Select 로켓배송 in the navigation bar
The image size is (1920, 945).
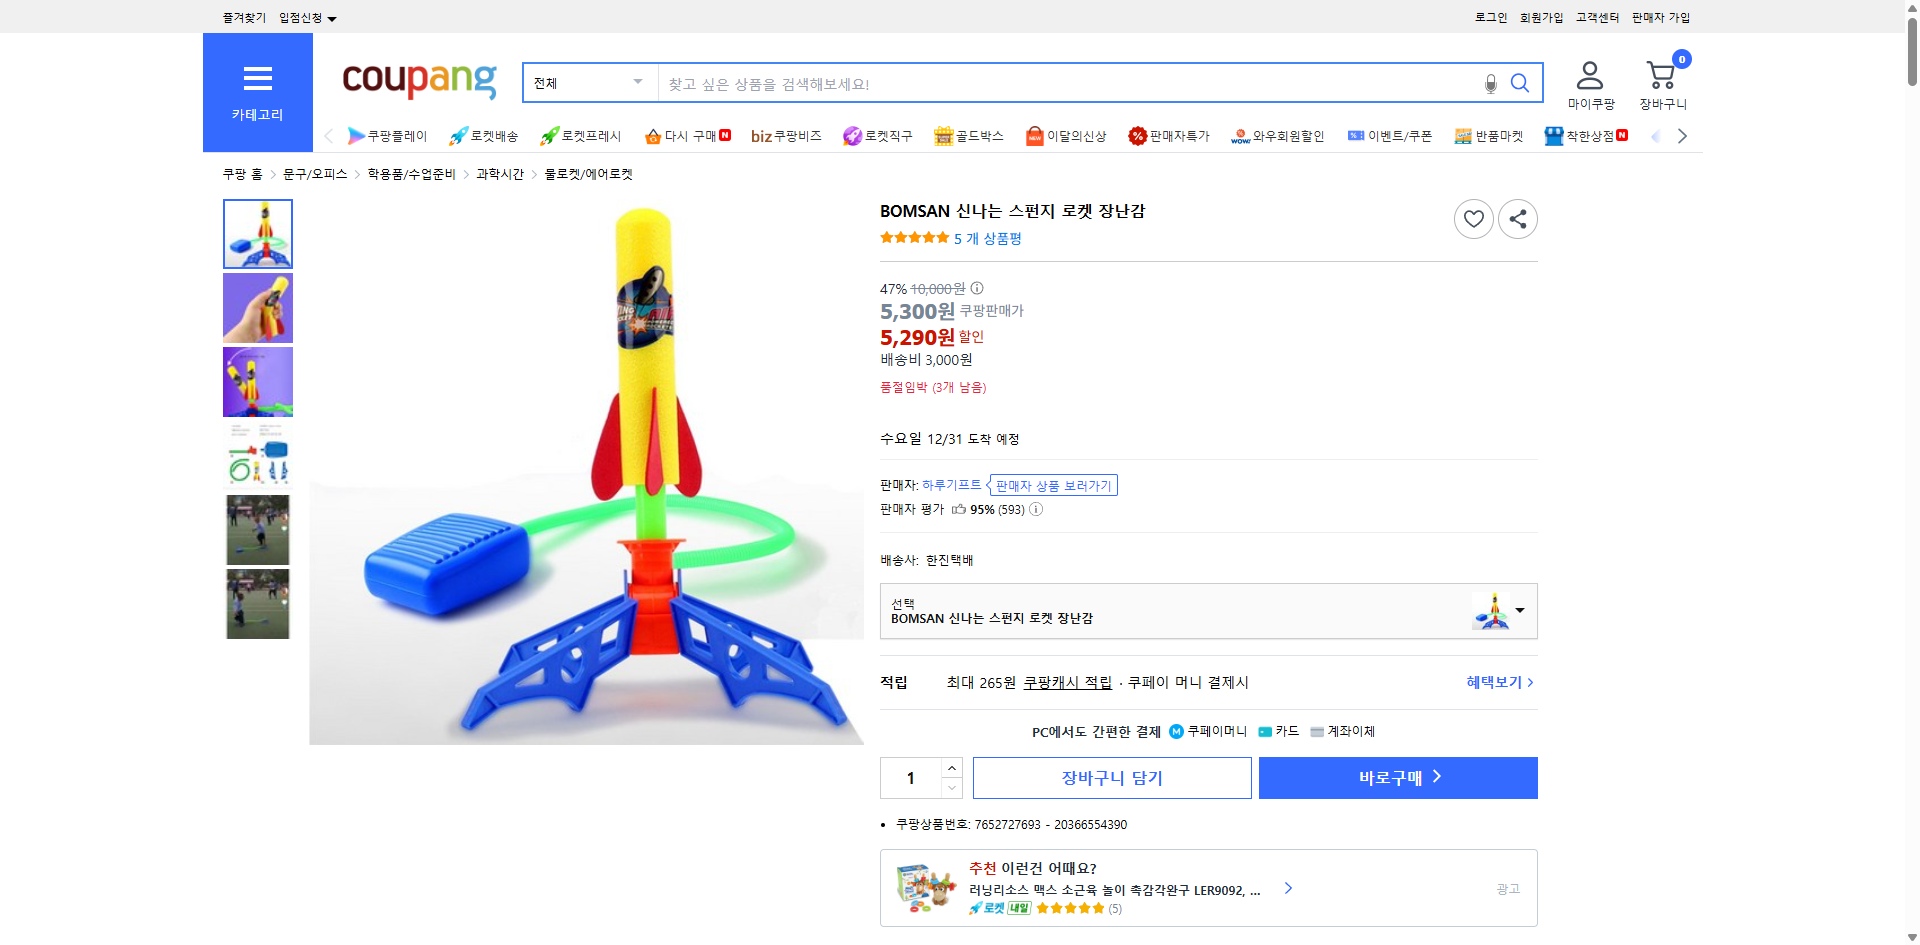pyautogui.click(x=484, y=135)
